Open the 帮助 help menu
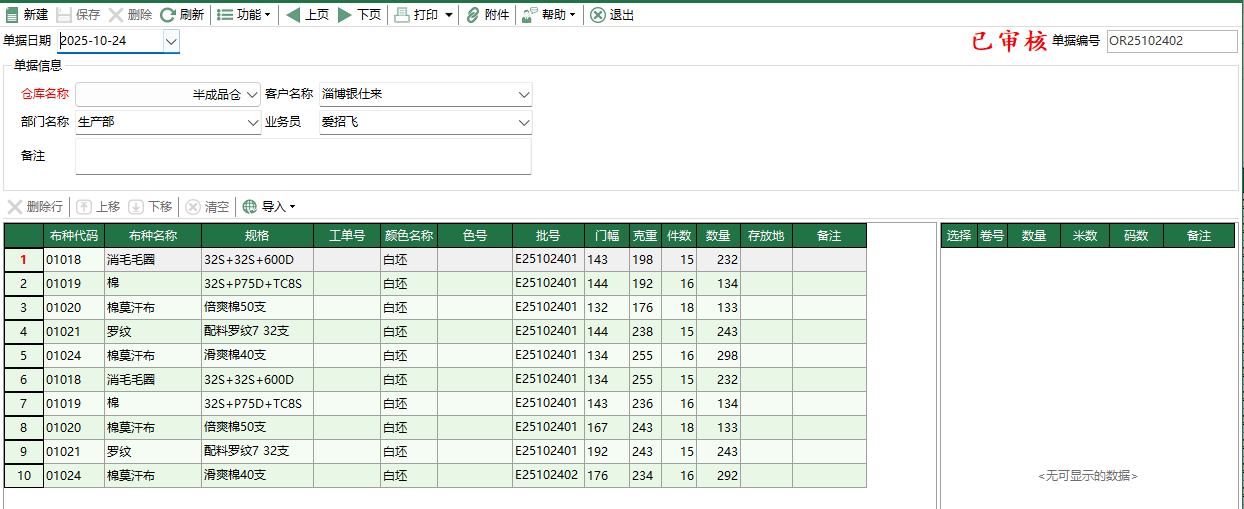The width and height of the screenshot is (1244, 509). (x=548, y=15)
